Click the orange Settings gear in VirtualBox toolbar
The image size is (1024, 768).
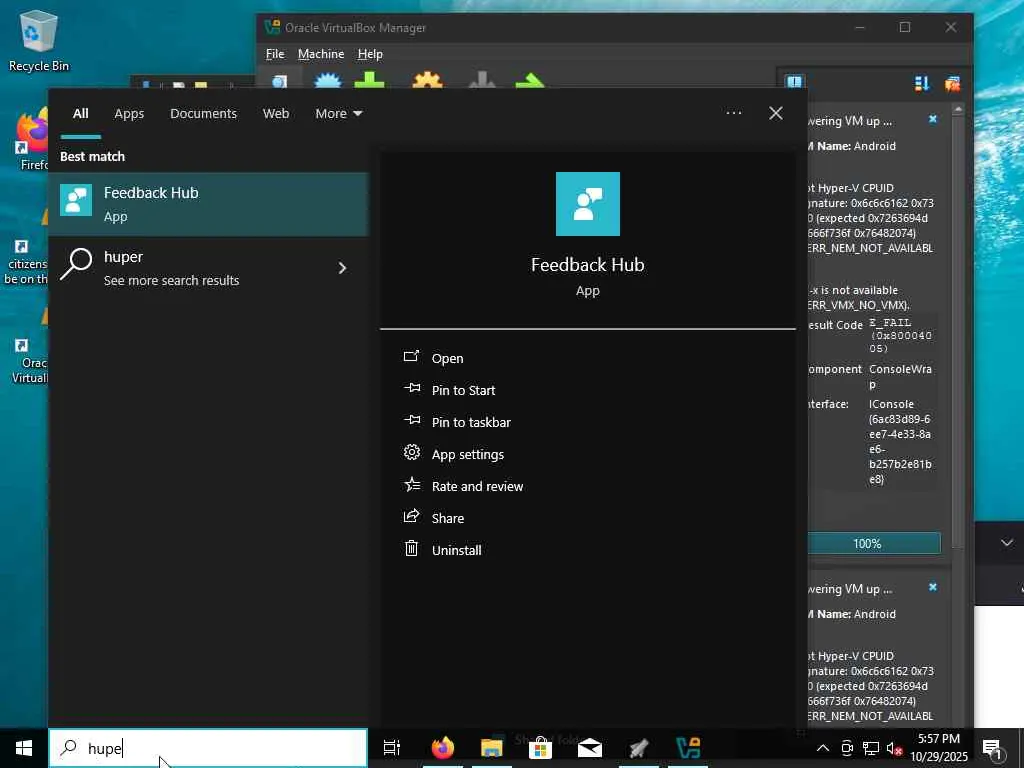click(428, 80)
